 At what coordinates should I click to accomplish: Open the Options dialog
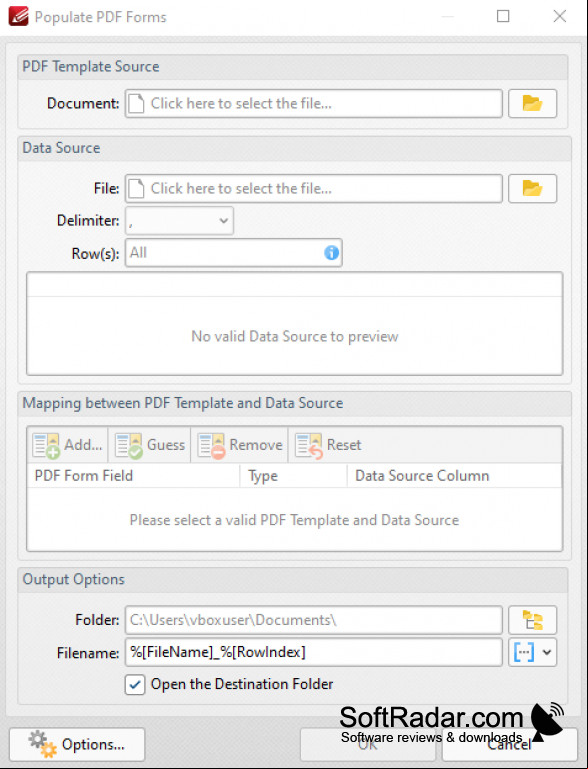click(x=77, y=744)
